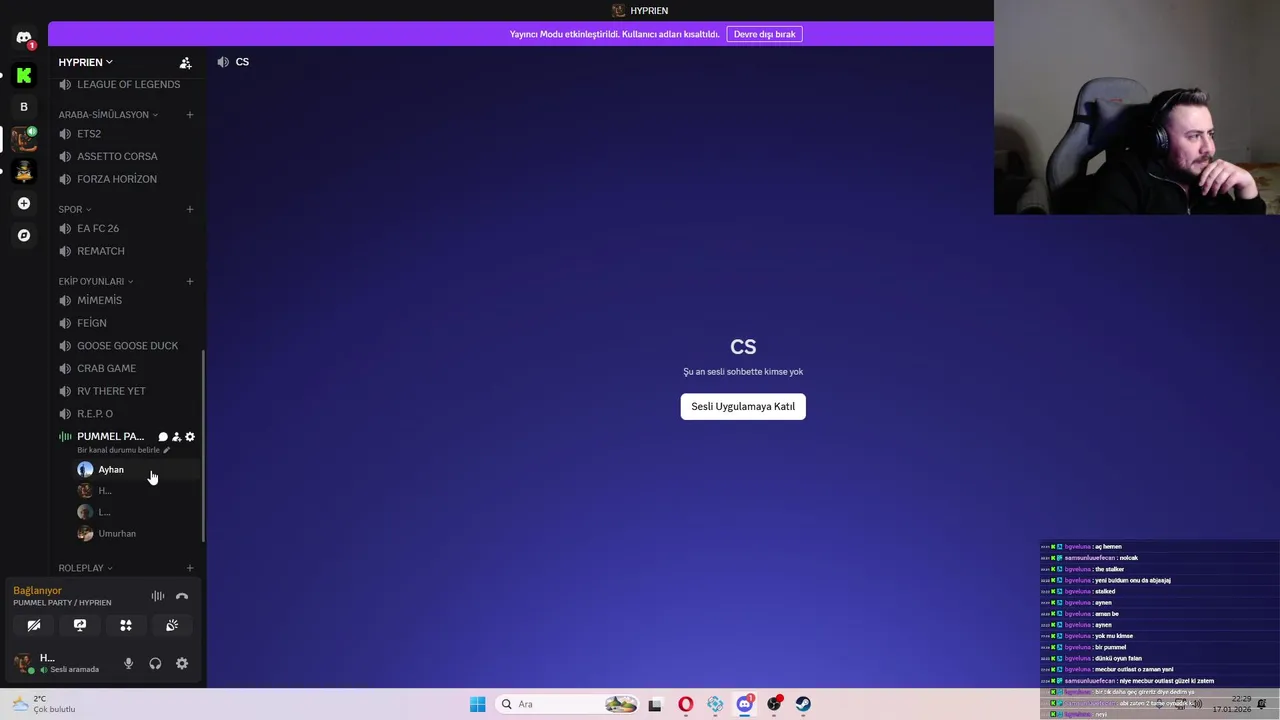The height and width of the screenshot is (720, 1280).
Task: Open PUMMEL PARTY channel chat icon
Action: pyautogui.click(x=163, y=437)
